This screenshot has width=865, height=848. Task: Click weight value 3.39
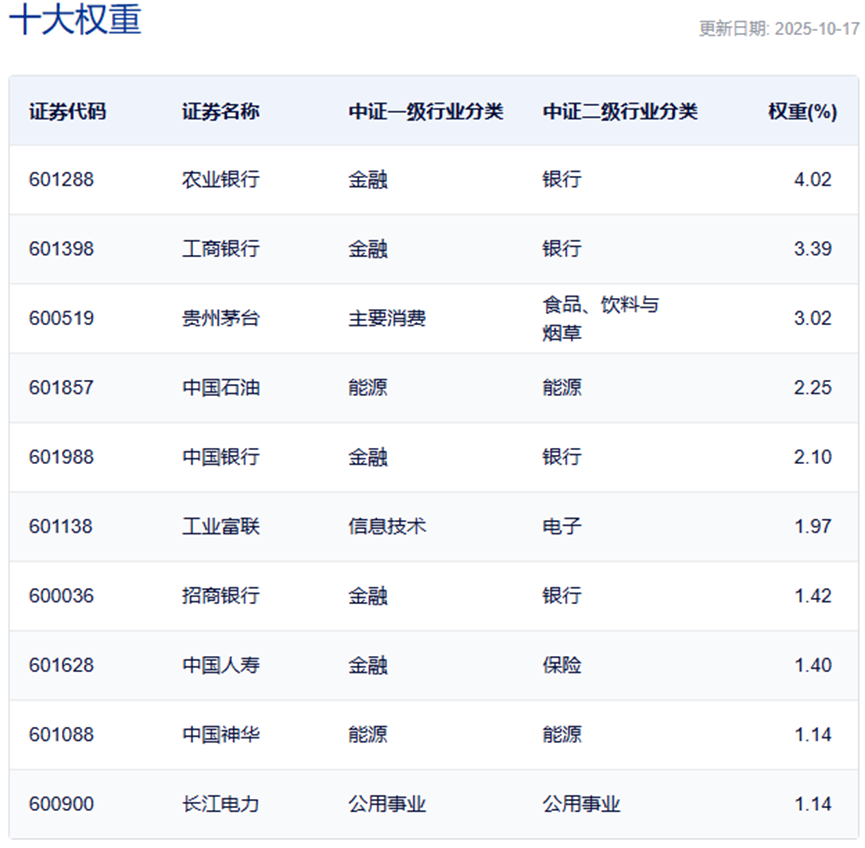[813, 249]
